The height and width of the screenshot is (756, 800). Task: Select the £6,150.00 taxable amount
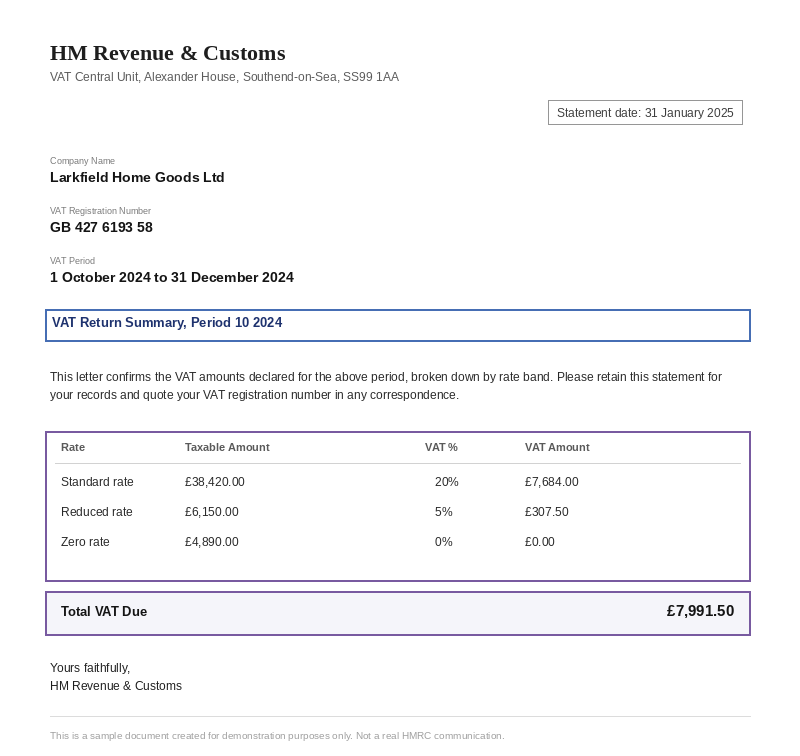click(211, 512)
